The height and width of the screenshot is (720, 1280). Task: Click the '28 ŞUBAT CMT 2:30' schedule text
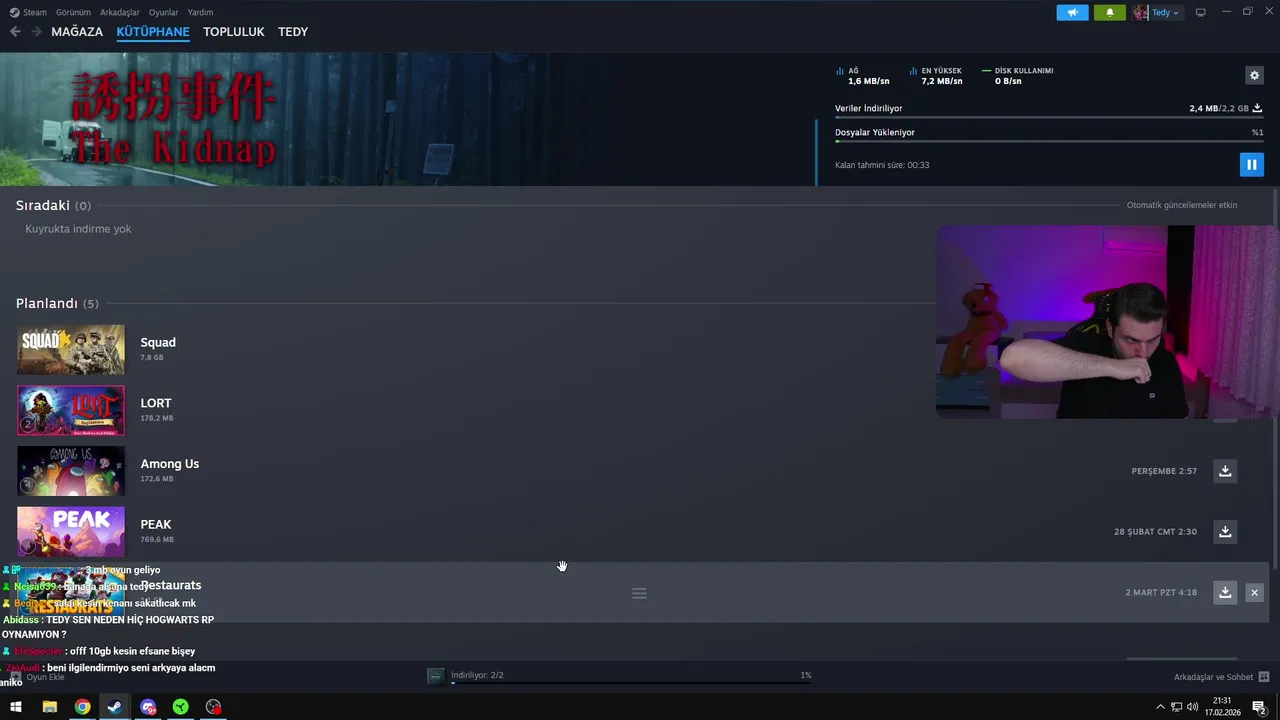point(1155,532)
